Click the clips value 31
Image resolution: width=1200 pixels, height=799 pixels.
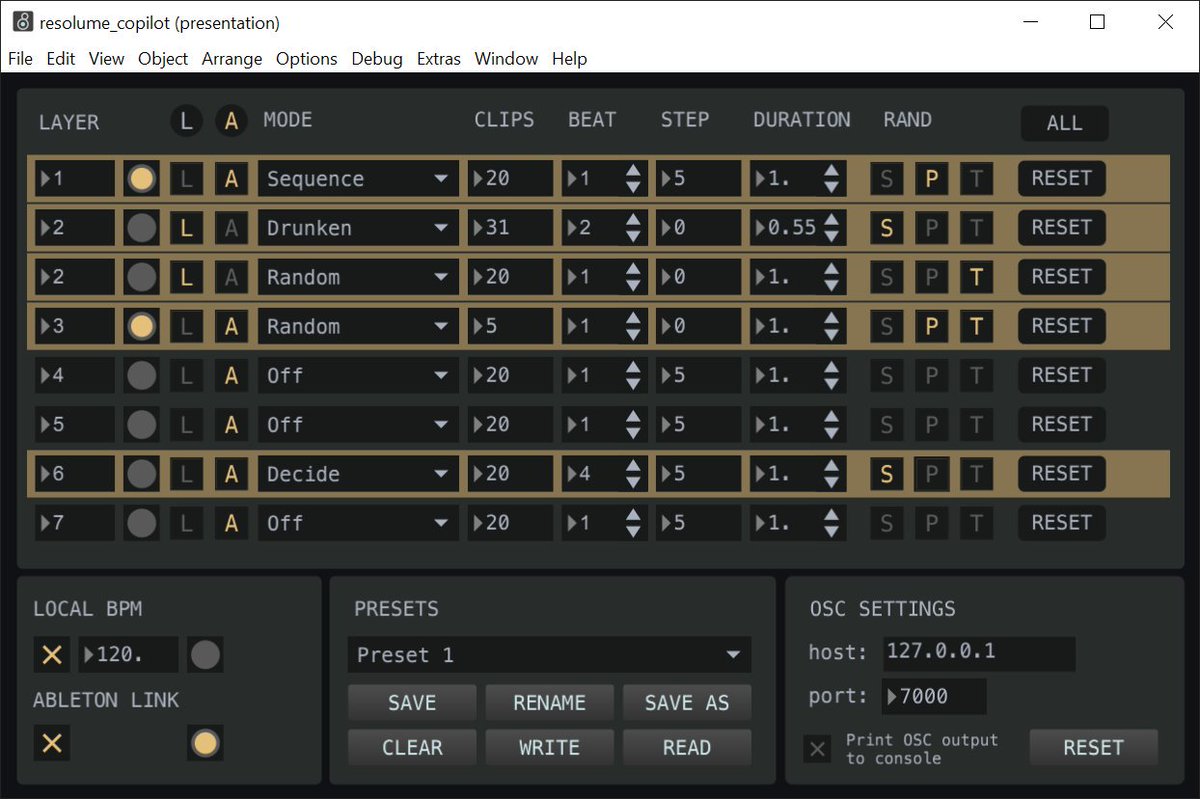tap(510, 228)
